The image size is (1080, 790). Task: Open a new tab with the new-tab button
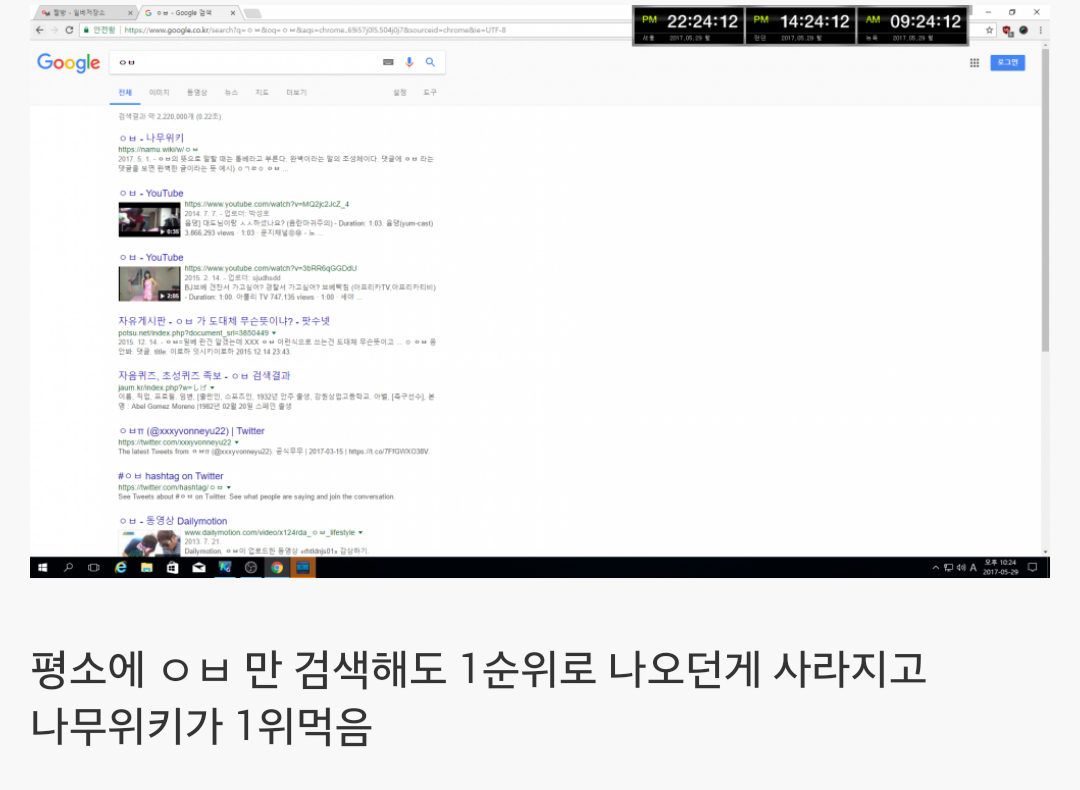[x=252, y=13]
